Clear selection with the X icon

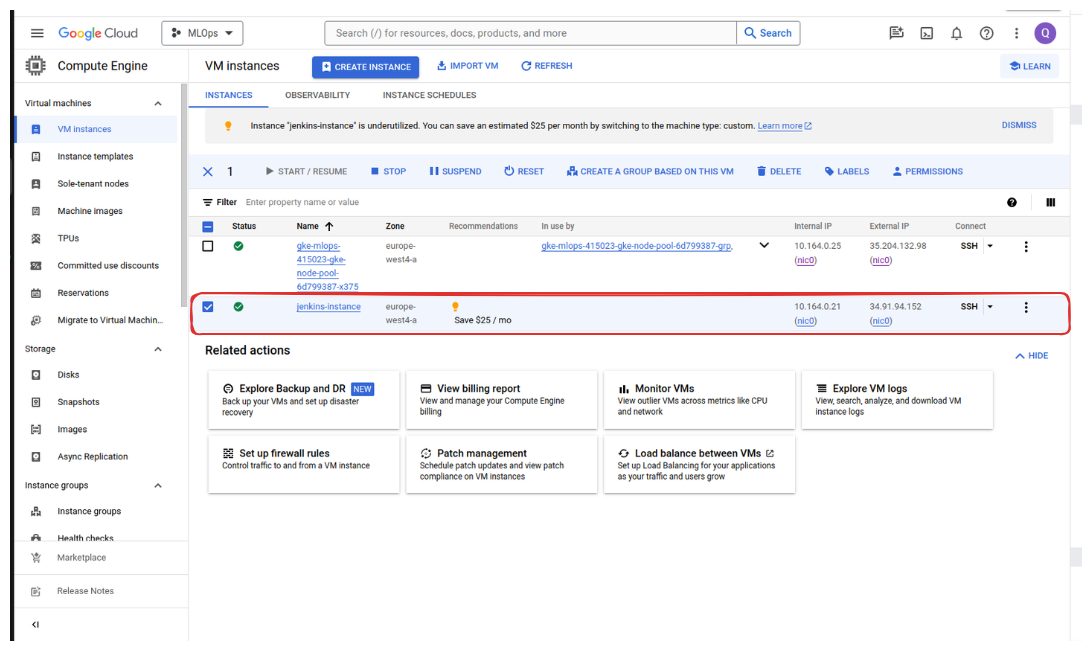(x=207, y=172)
